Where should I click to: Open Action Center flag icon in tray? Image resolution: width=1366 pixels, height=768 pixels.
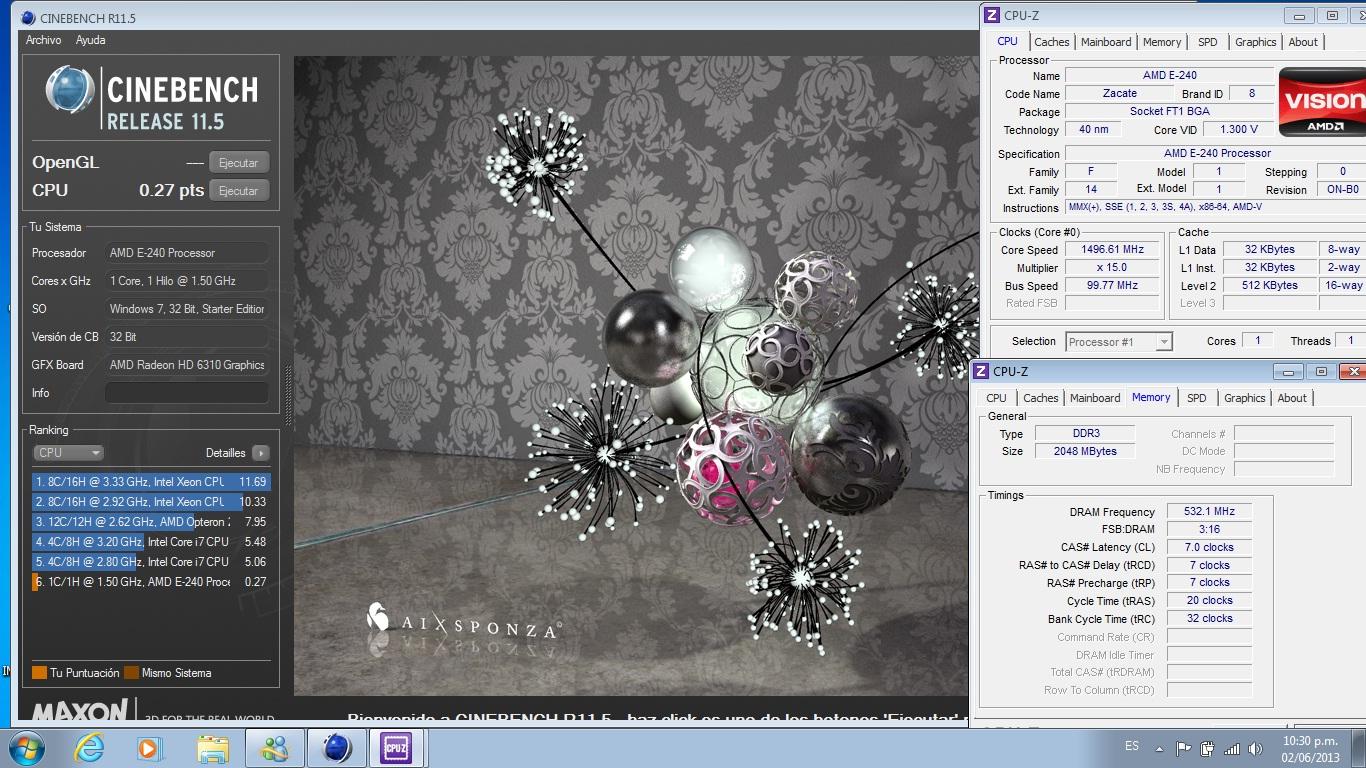click(1184, 748)
